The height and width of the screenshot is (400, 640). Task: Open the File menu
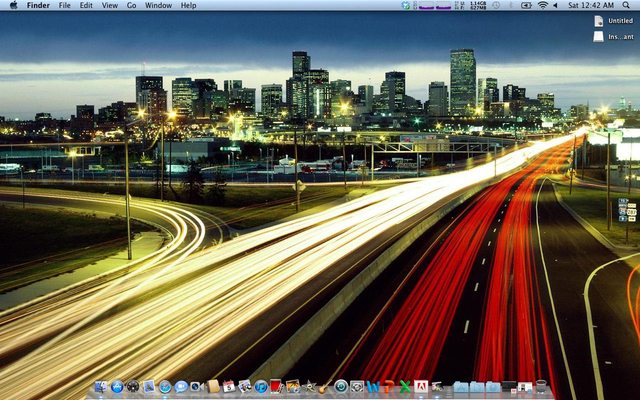[x=64, y=5]
